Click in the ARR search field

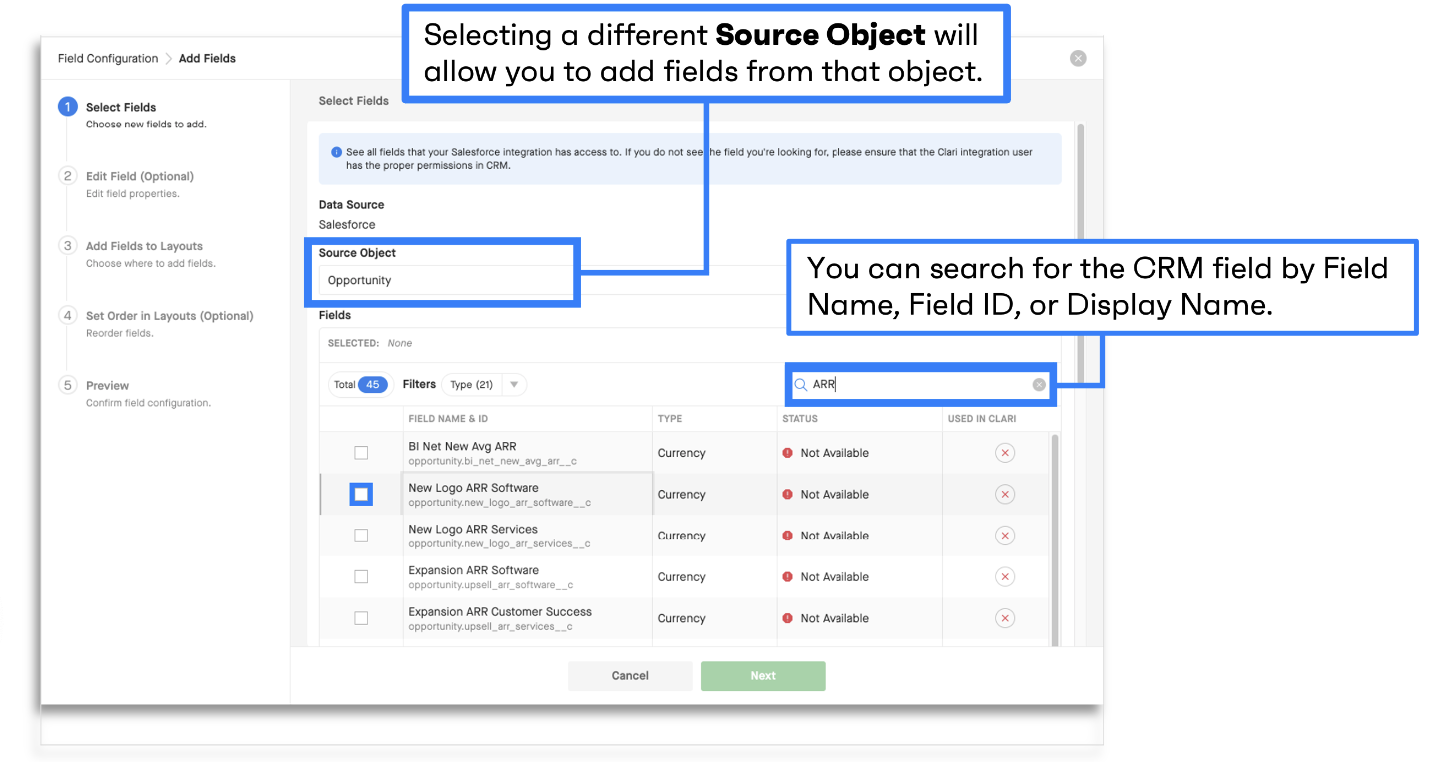[919, 384]
